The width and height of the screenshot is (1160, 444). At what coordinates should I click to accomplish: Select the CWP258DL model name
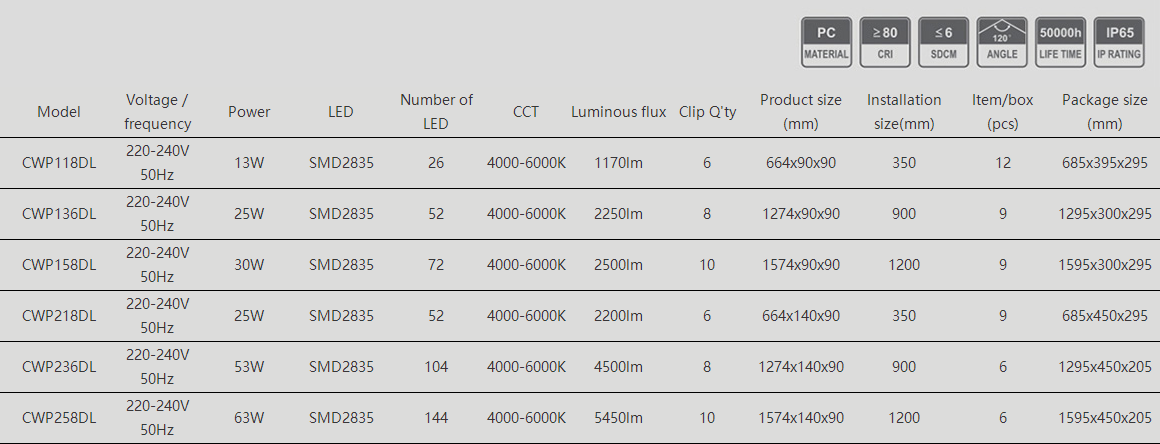[x=59, y=418]
